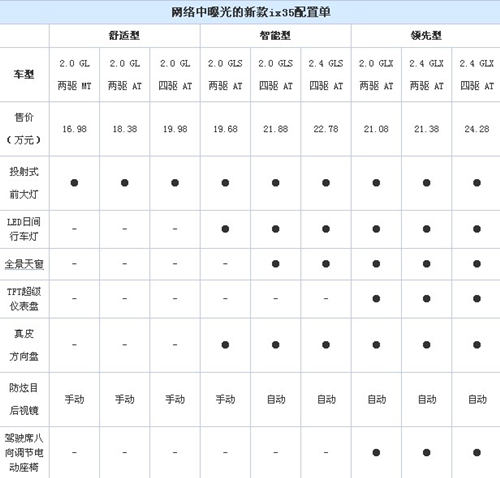Click 电动座椅 dash under 2.0 GL 两驱 MT
This screenshot has width=500, height=478.
coord(74,453)
